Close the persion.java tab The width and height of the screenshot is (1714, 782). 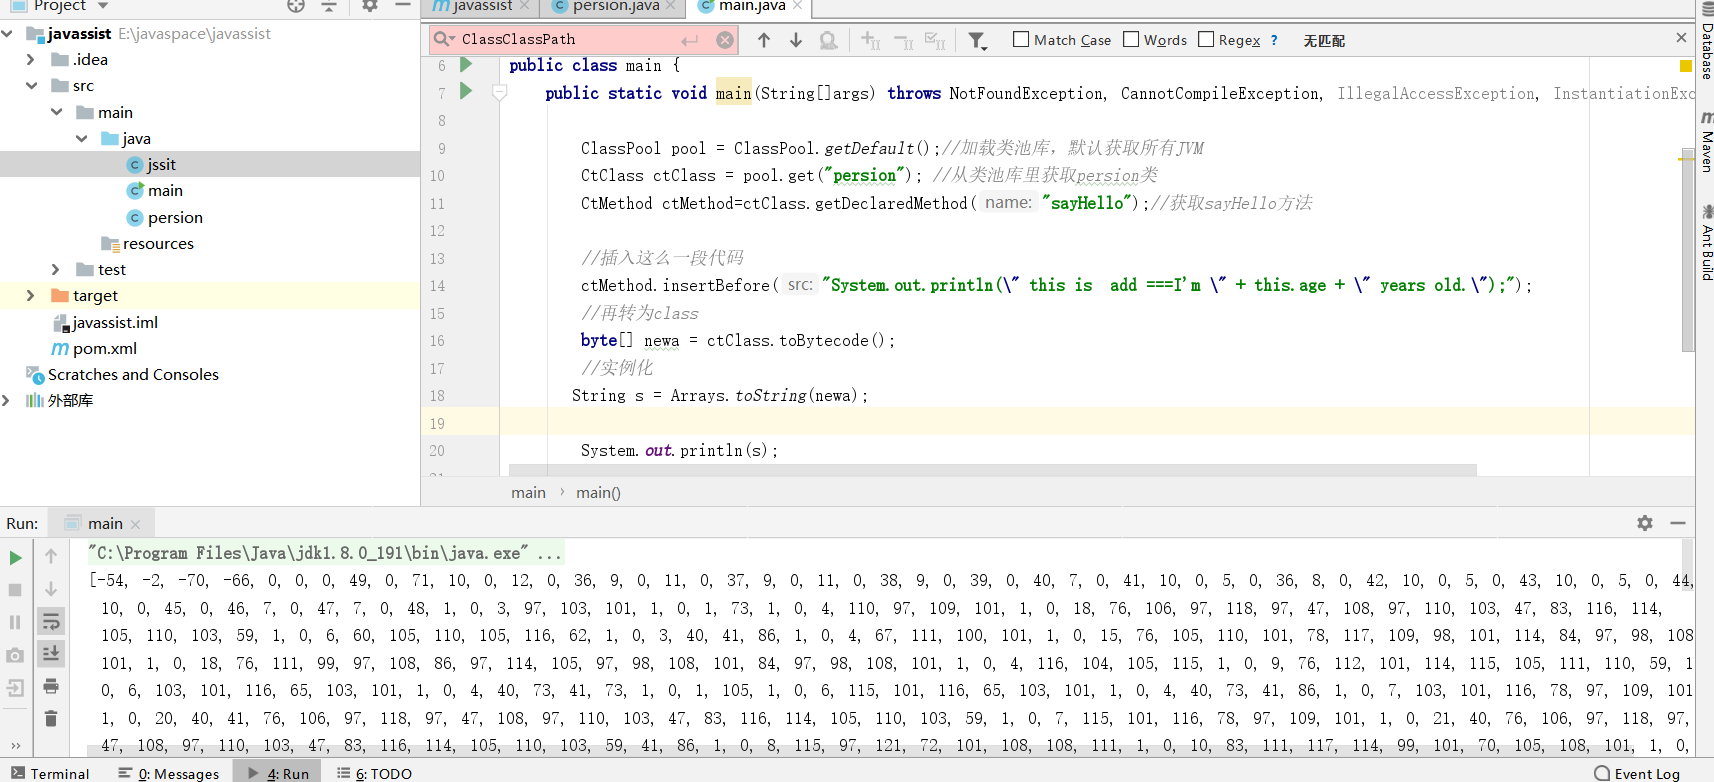coord(671,6)
